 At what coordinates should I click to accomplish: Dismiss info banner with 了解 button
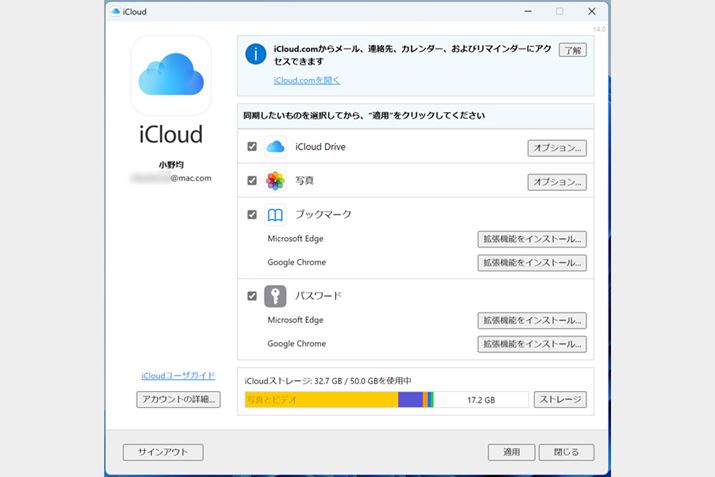(573, 50)
